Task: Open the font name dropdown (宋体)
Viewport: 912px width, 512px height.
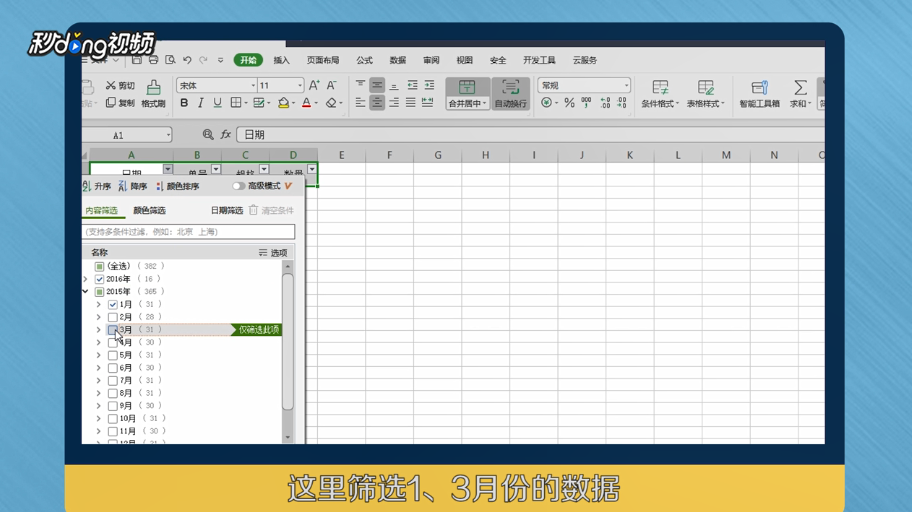Action: tap(253, 86)
